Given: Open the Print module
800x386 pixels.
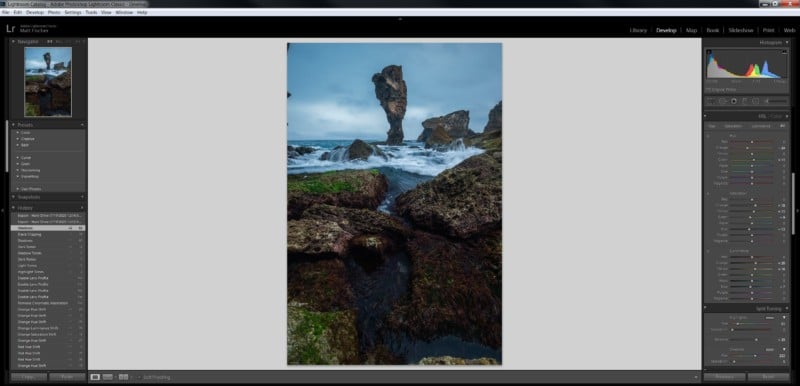Looking at the screenshot, I should coord(768,30).
